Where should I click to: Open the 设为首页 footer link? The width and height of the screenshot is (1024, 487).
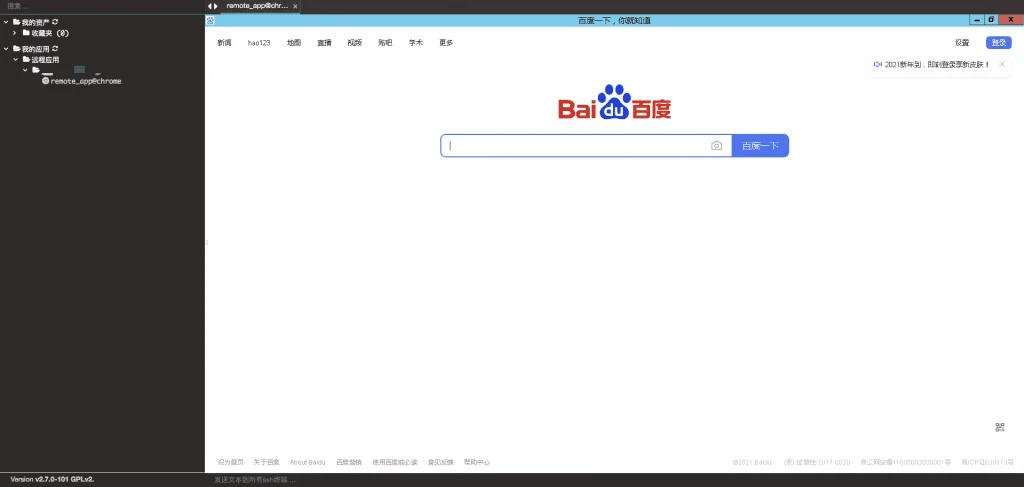231,462
